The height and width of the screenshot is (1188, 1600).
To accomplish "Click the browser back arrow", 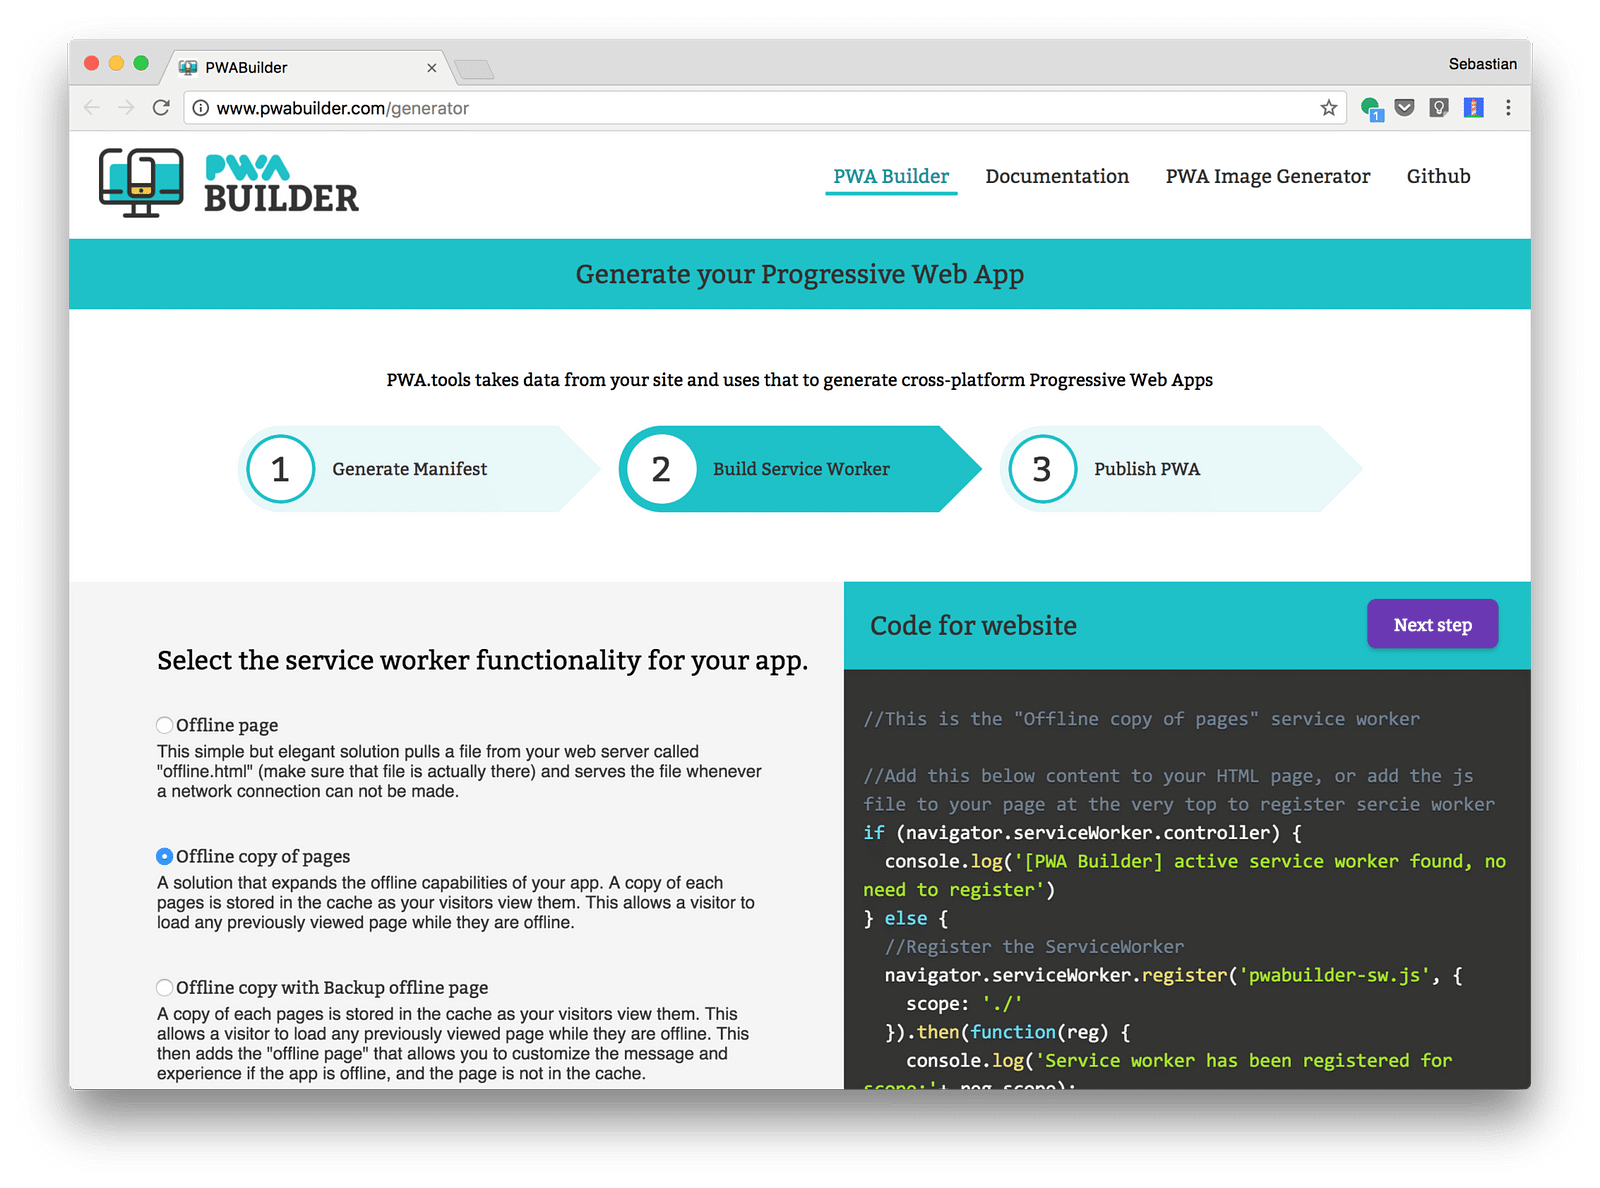I will pyautogui.click(x=92, y=108).
